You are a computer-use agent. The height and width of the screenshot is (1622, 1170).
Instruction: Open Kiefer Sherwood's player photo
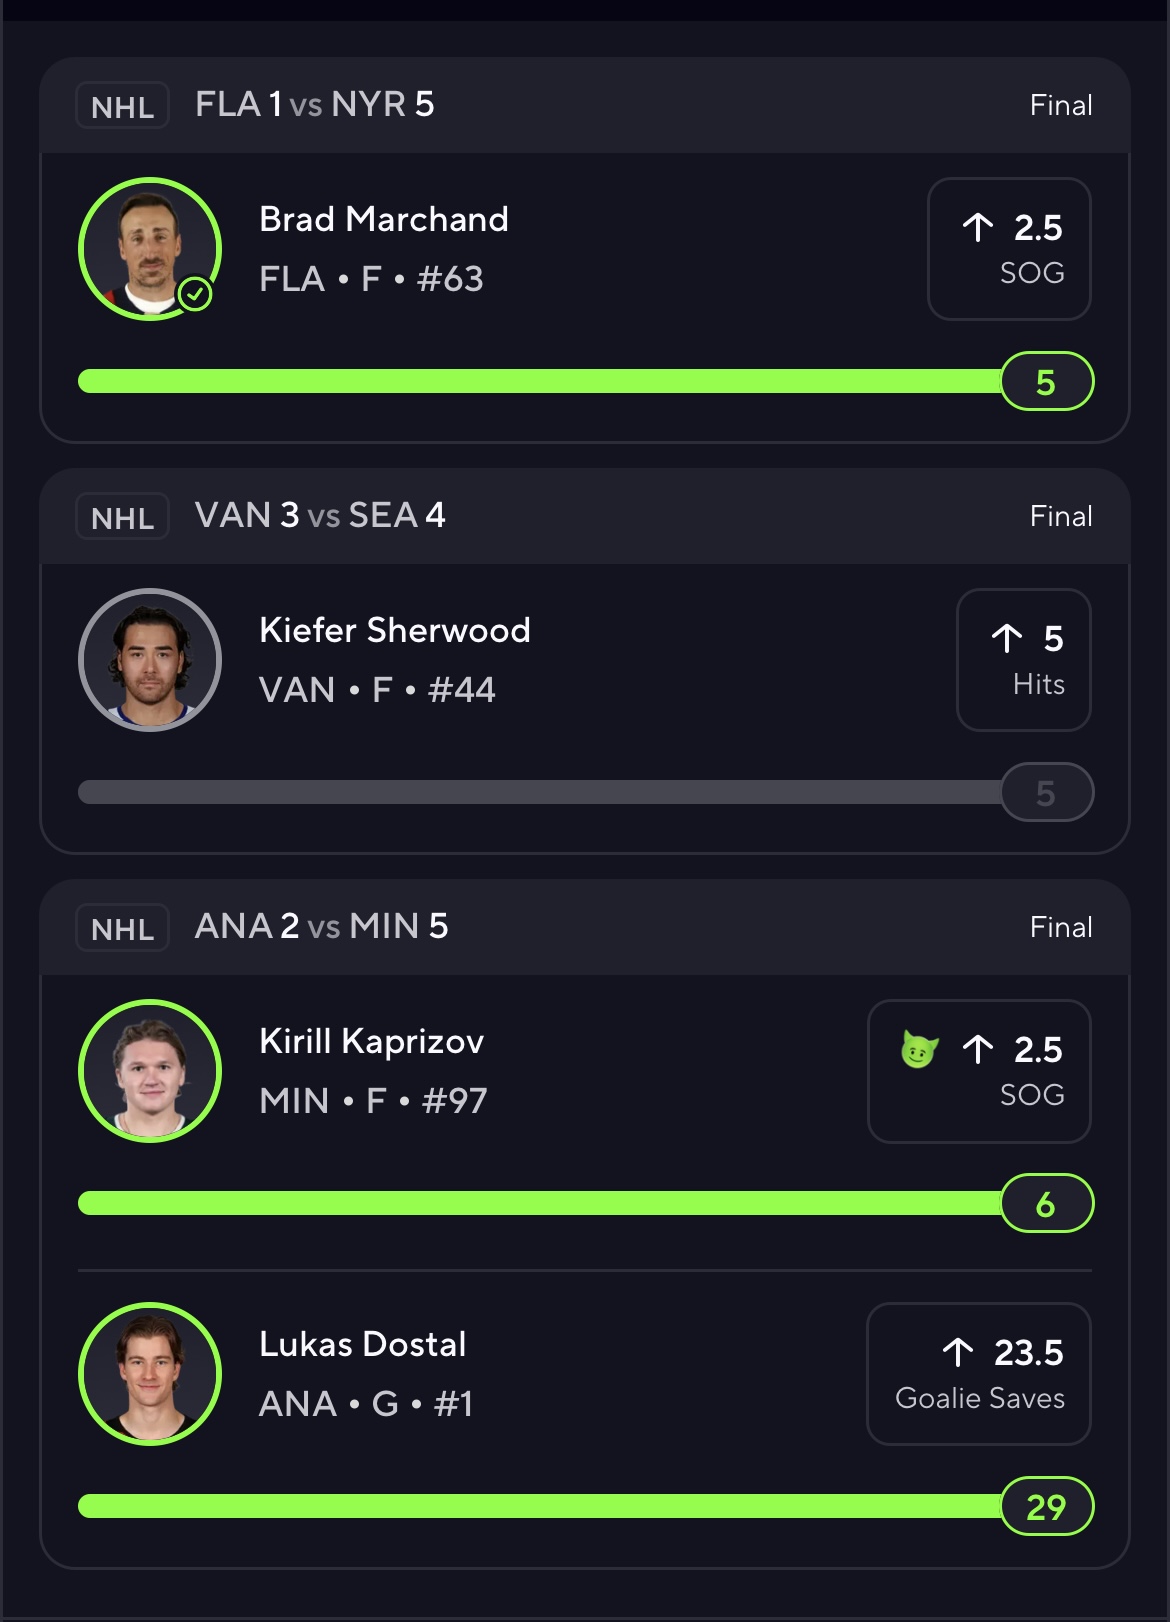click(150, 660)
